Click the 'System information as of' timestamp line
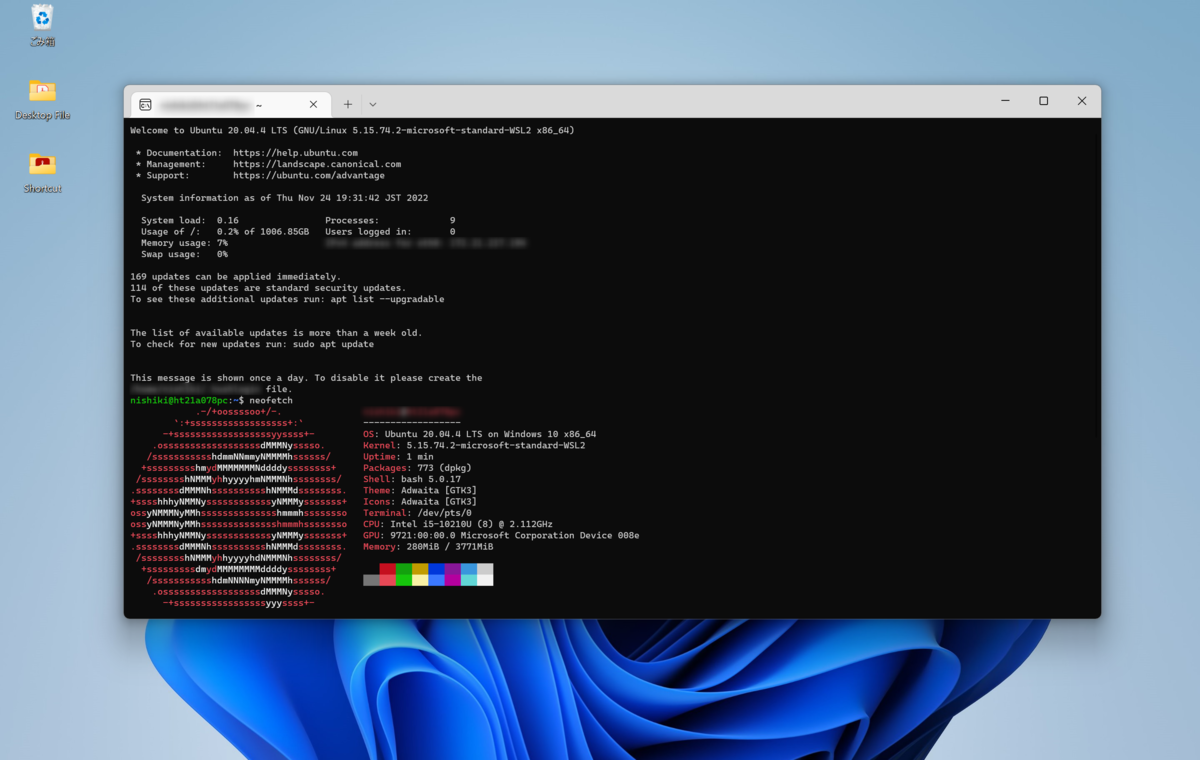The height and width of the screenshot is (760, 1200). pos(285,198)
